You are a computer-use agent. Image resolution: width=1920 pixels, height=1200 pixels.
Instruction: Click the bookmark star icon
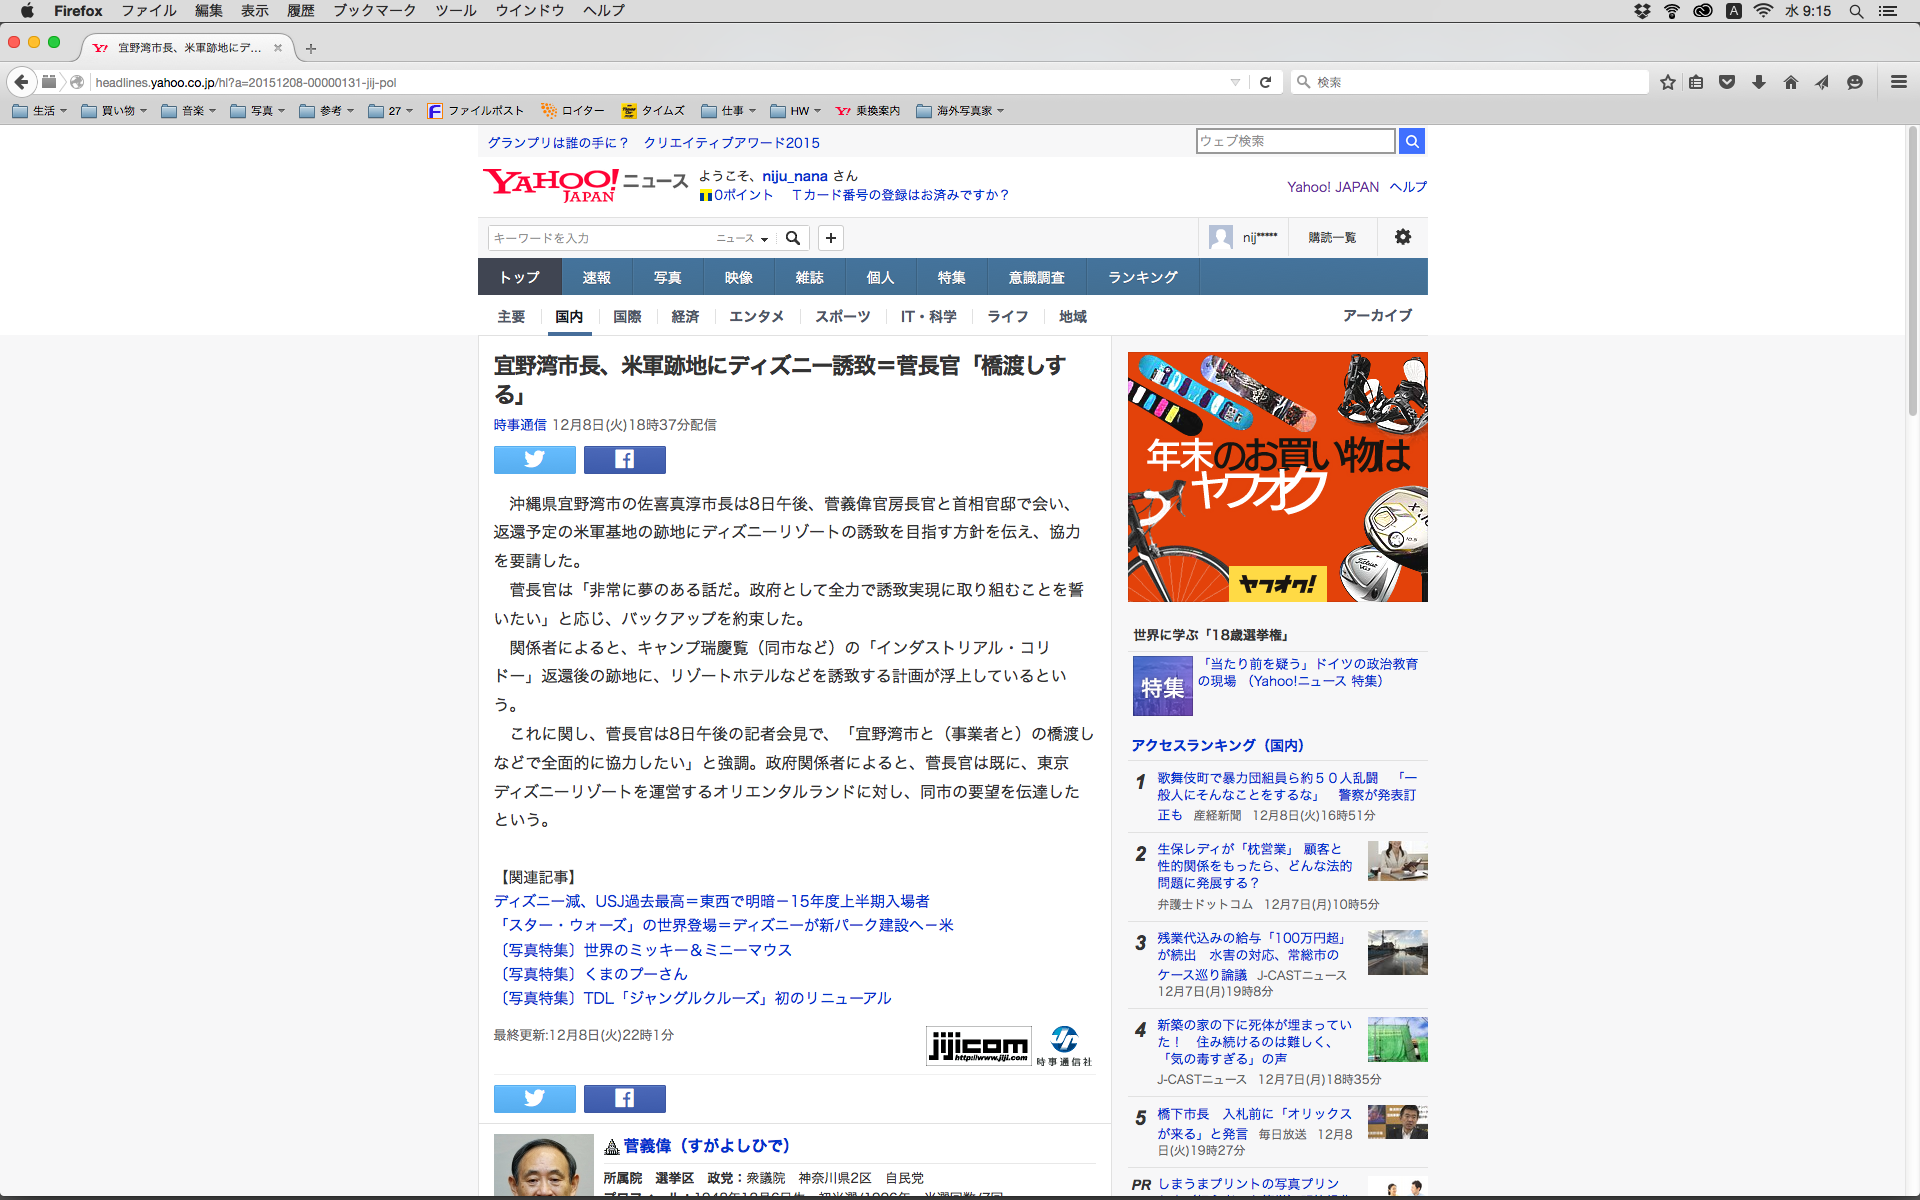1667,82
